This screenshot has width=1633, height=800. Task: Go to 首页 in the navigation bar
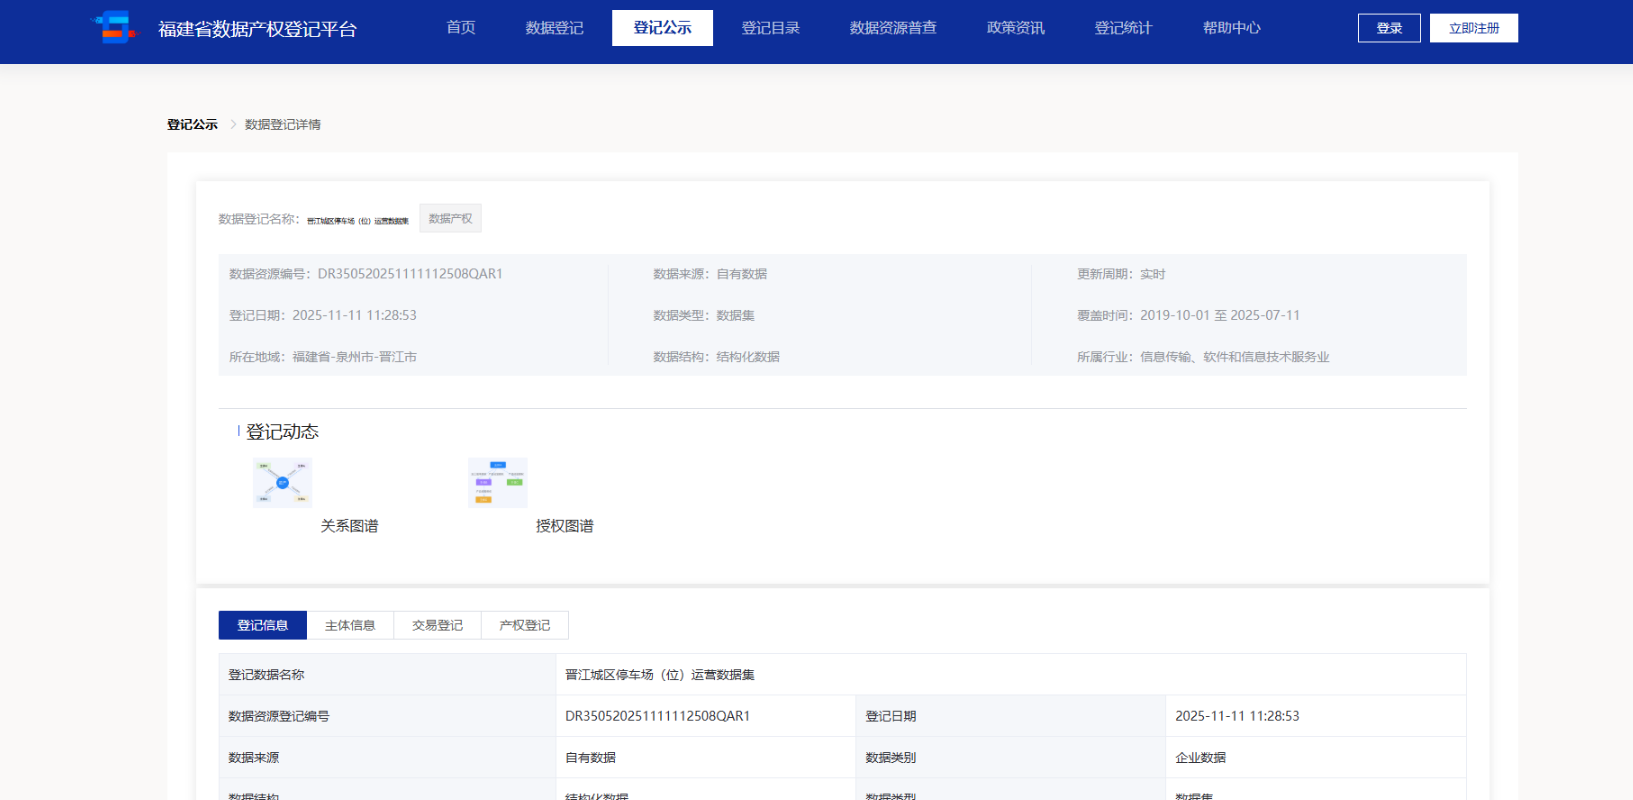click(461, 28)
